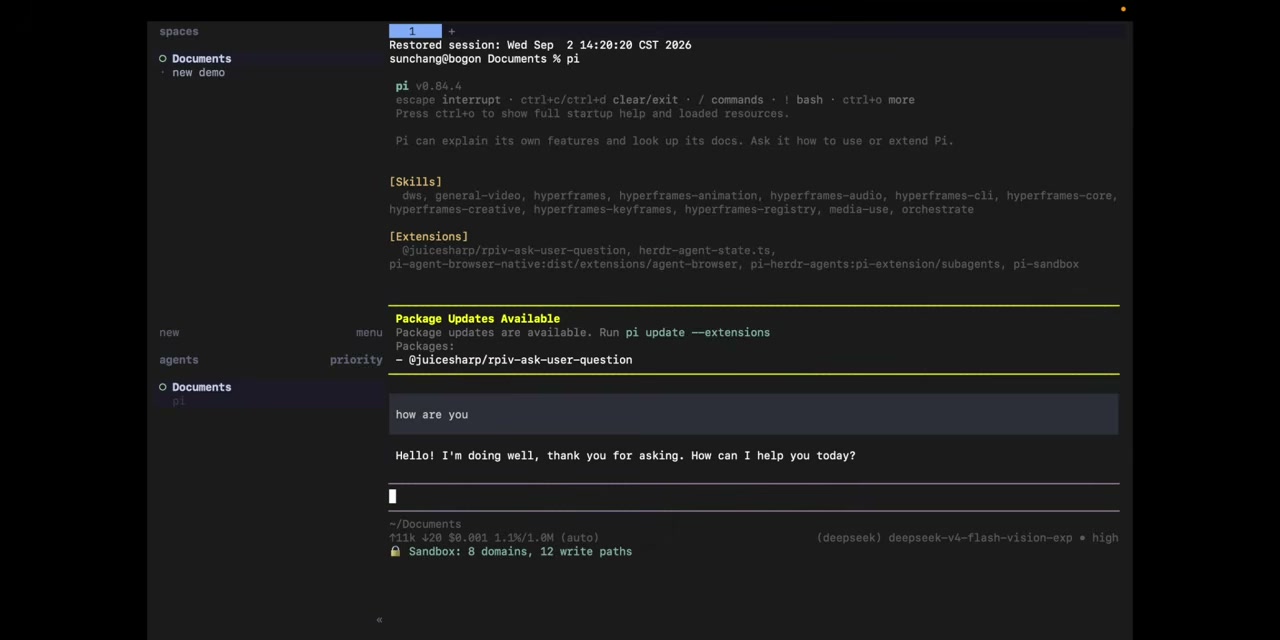Open the priority sort selector
1280x640 pixels.
click(356, 360)
